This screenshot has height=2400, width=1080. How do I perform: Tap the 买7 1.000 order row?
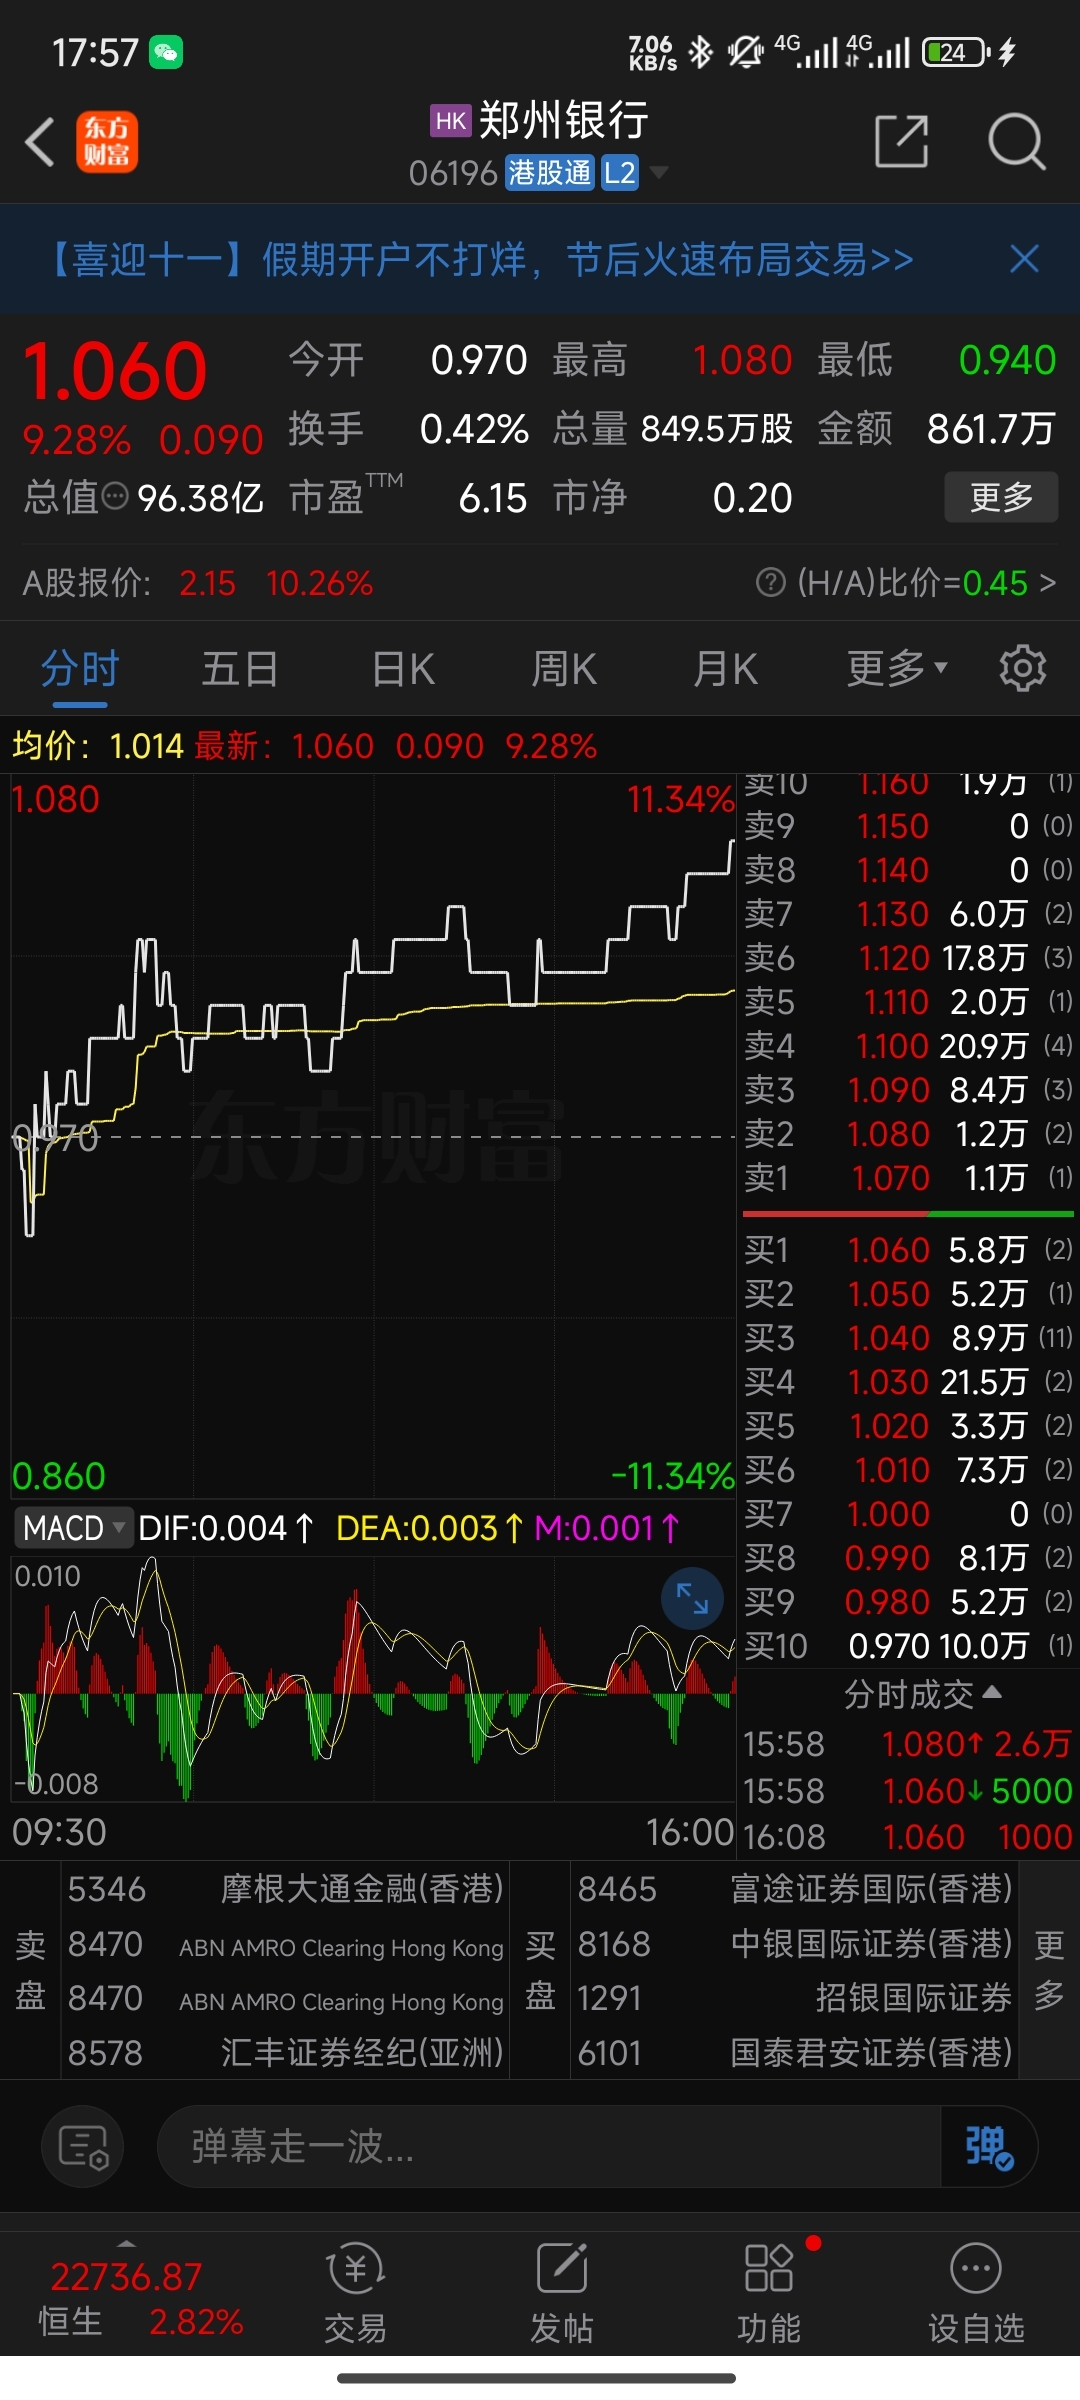point(908,1514)
